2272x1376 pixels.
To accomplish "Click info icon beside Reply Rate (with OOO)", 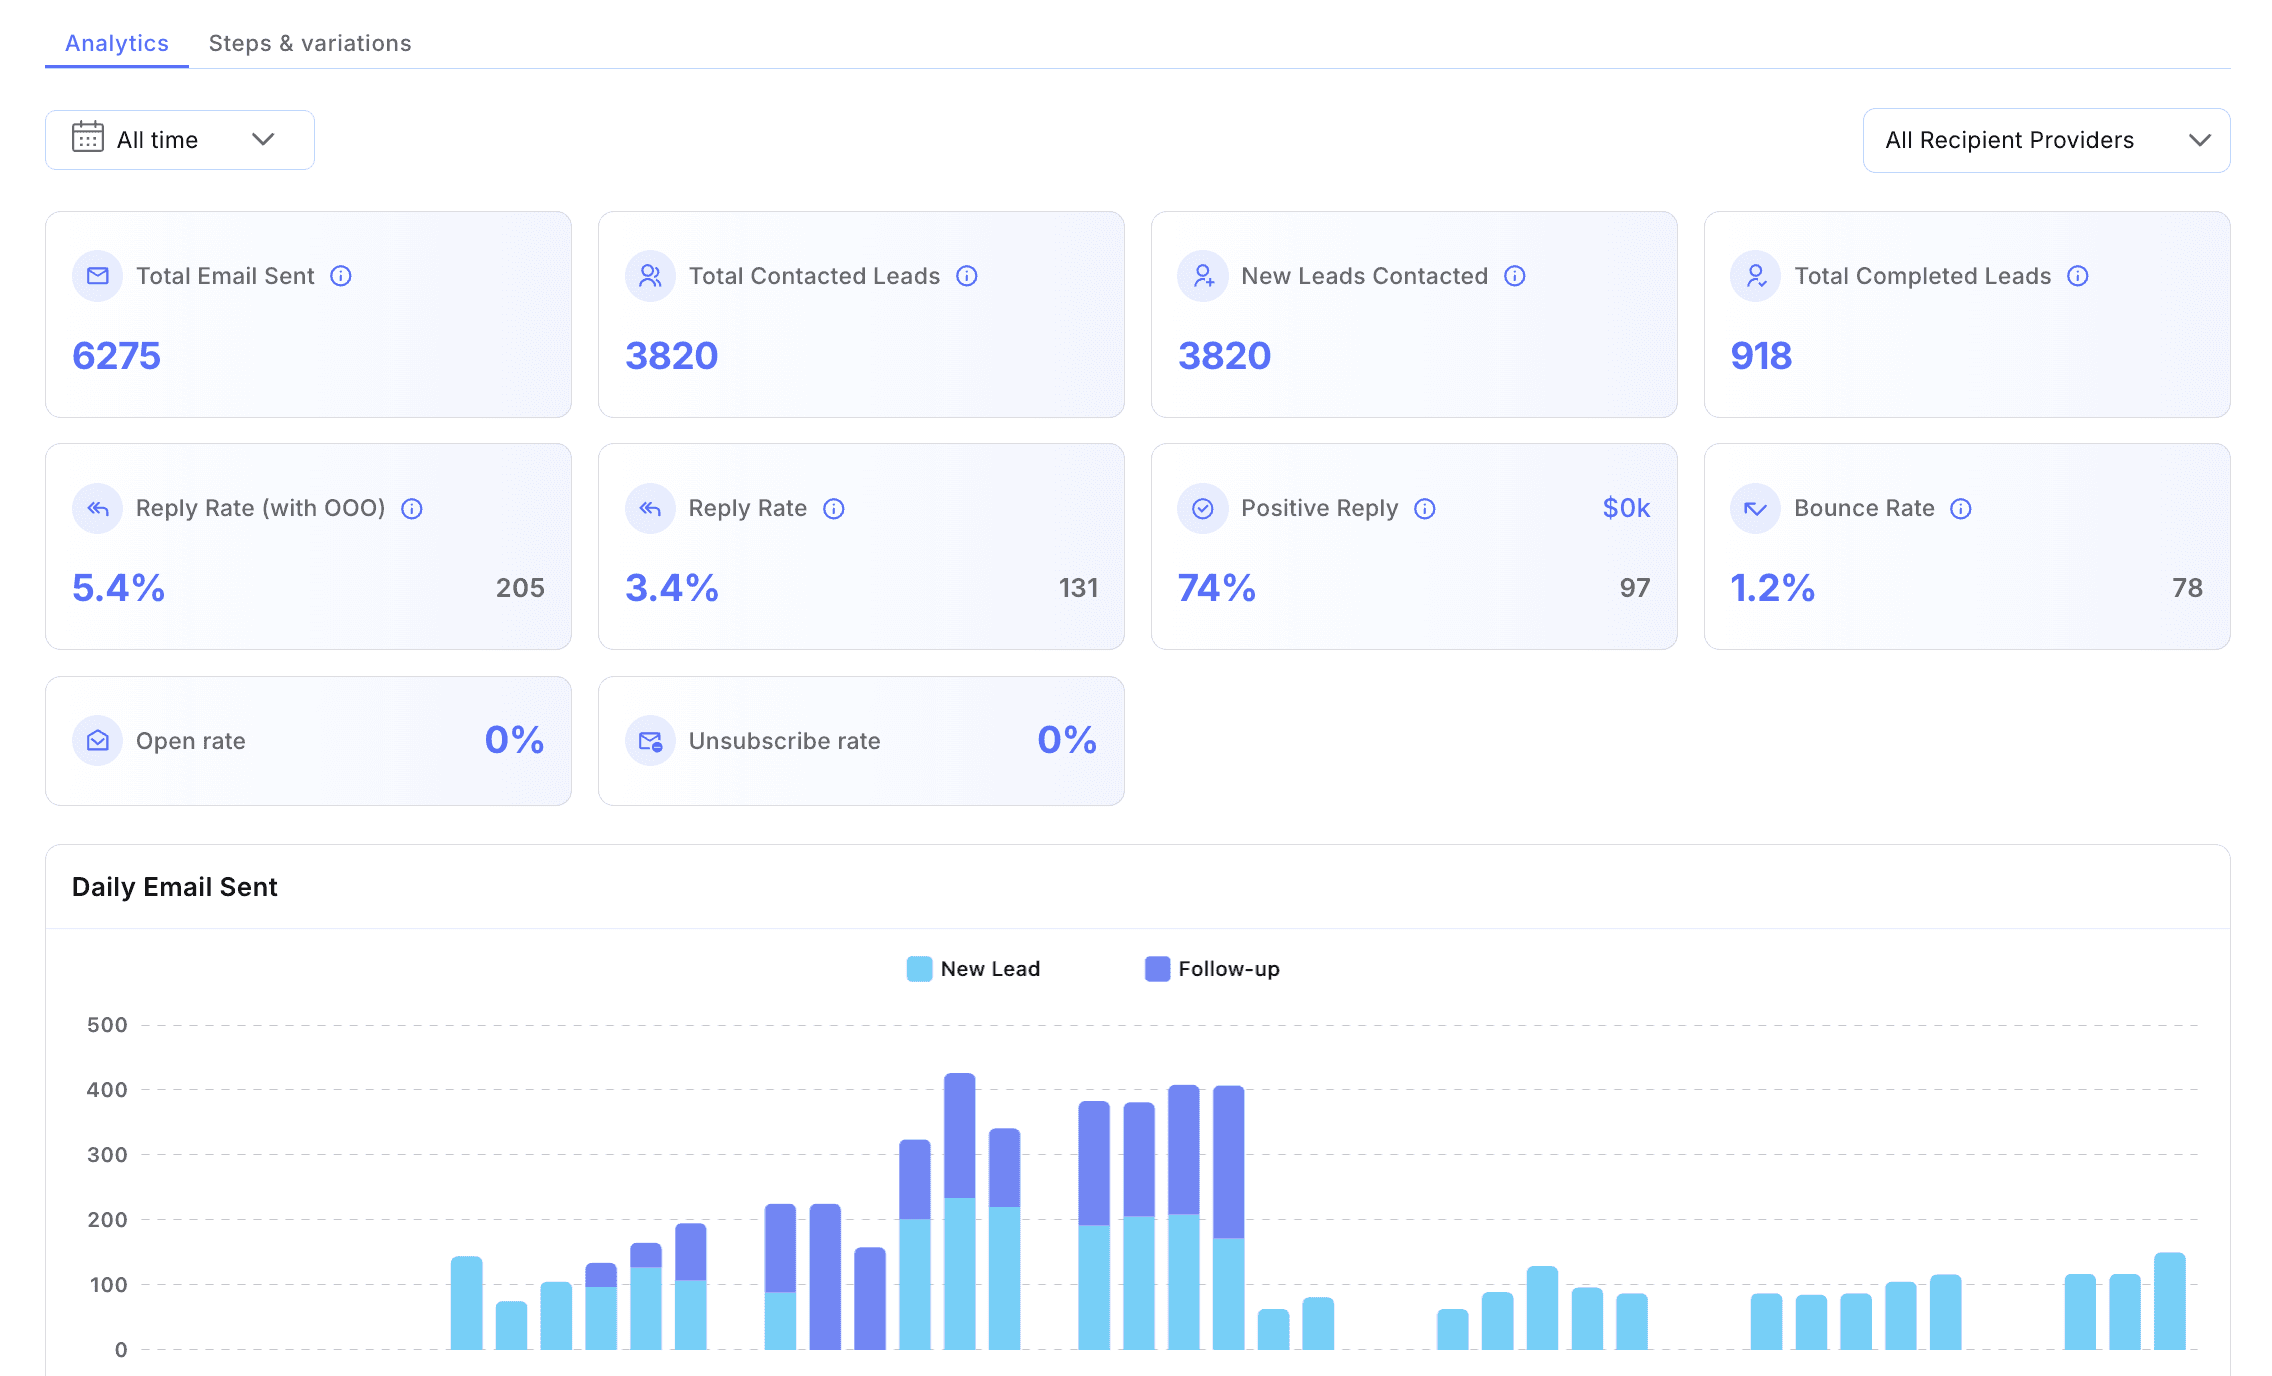I will click(x=412, y=509).
